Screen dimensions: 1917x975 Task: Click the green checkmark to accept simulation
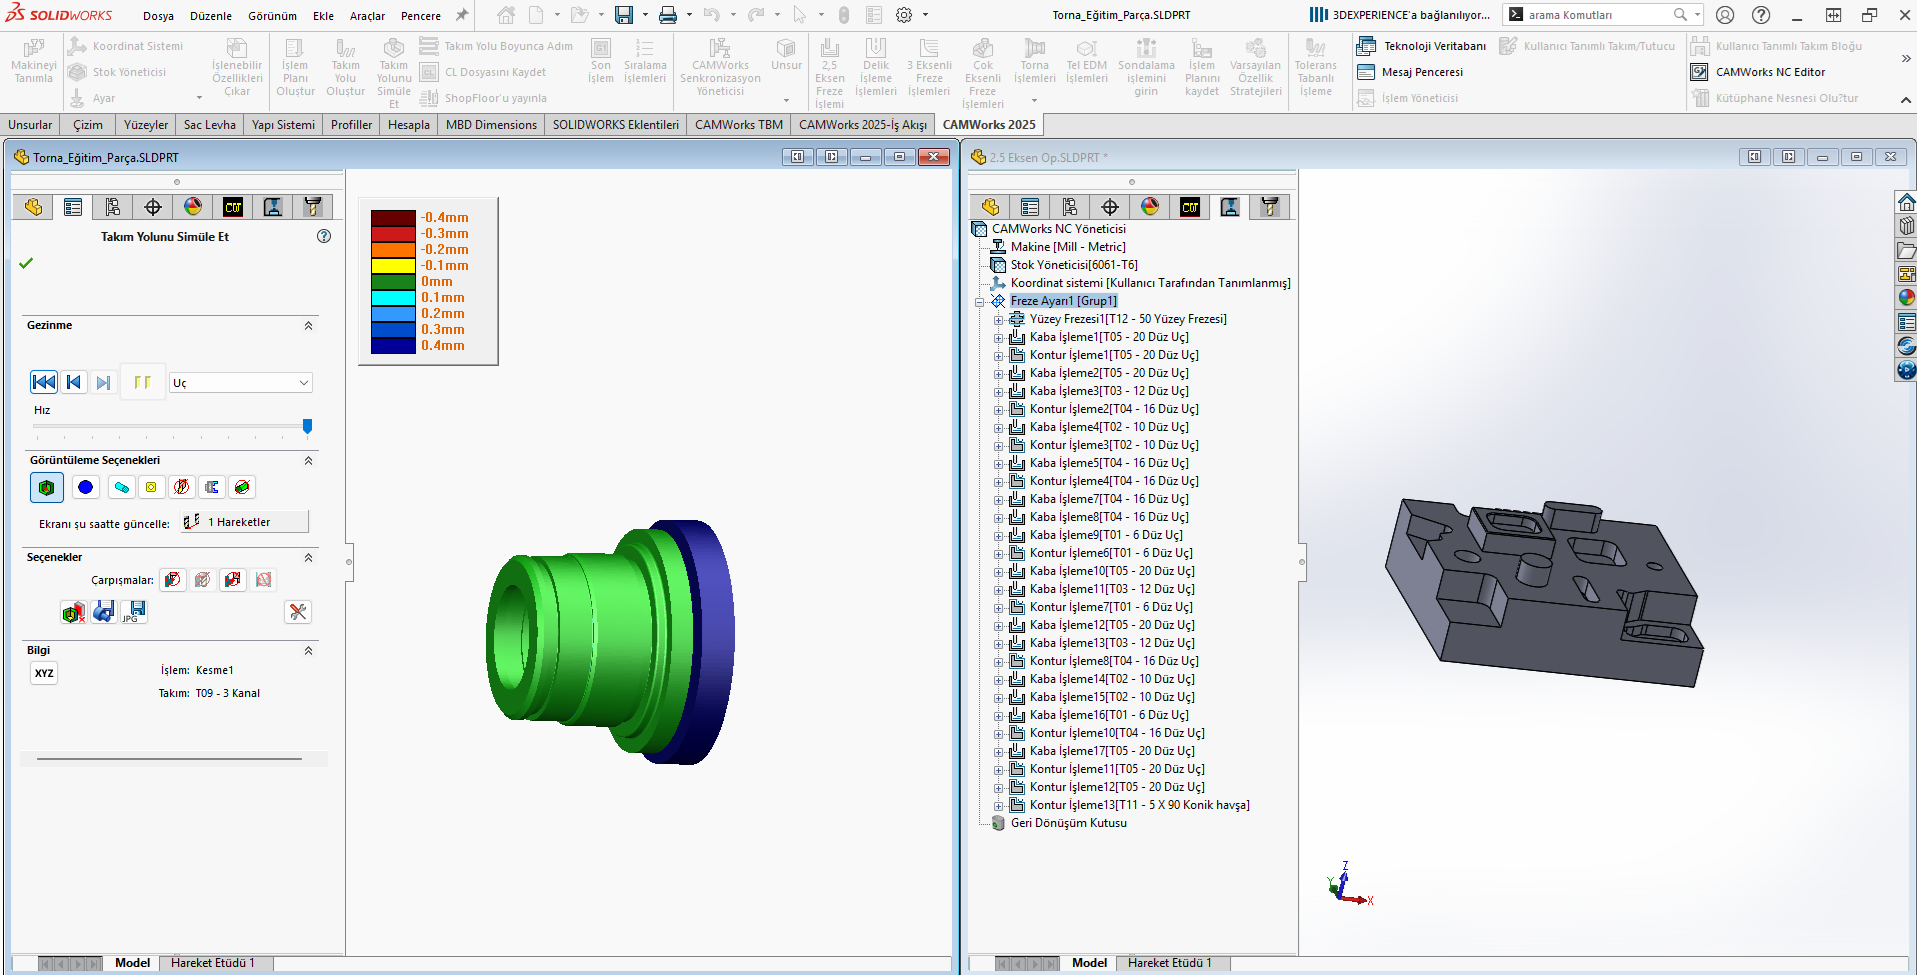[26, 263]
